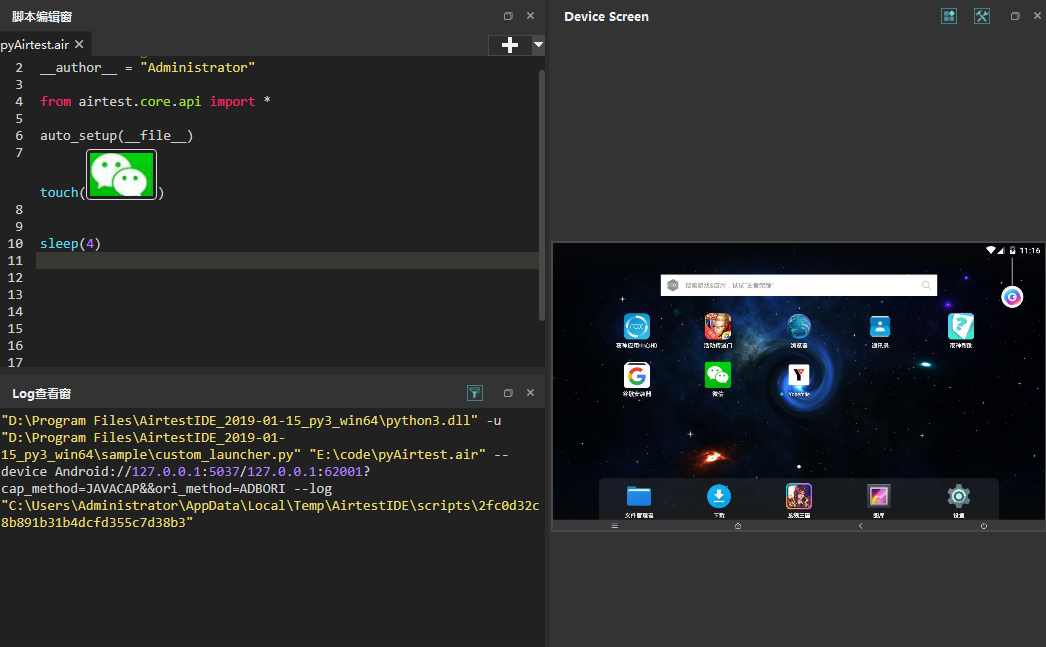
Task: Add a new script with the plus button
Action: tap(510, 45)
